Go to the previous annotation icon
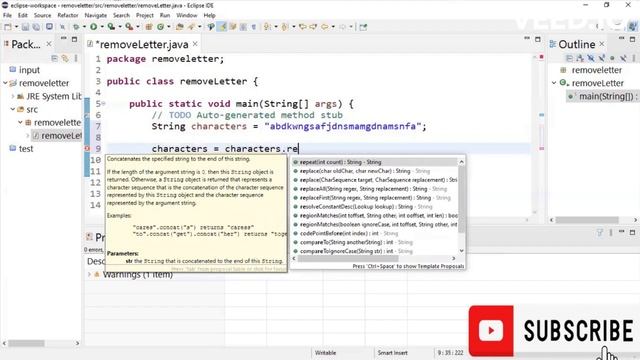This screenshot has height=360, width=640. click(x=284, y=27)
